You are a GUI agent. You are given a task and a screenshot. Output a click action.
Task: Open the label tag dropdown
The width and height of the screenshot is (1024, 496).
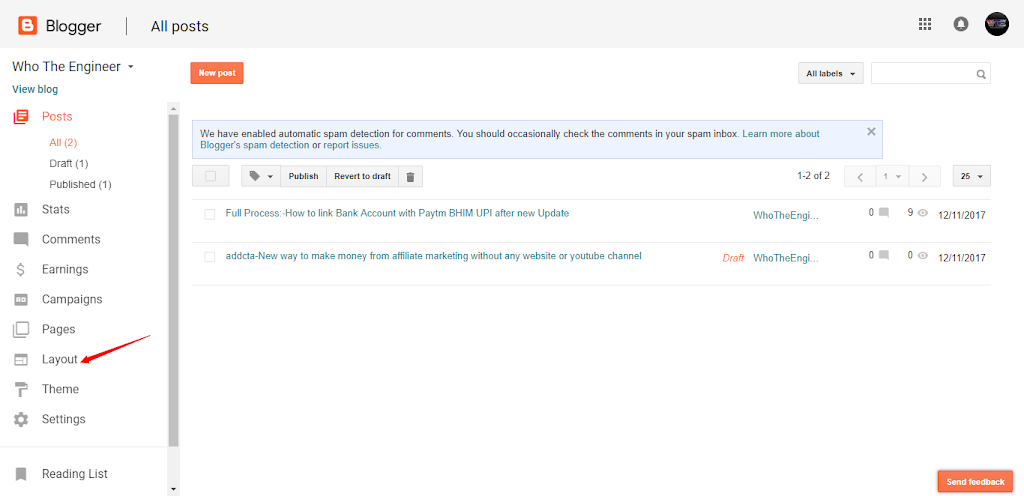point(260,176)
